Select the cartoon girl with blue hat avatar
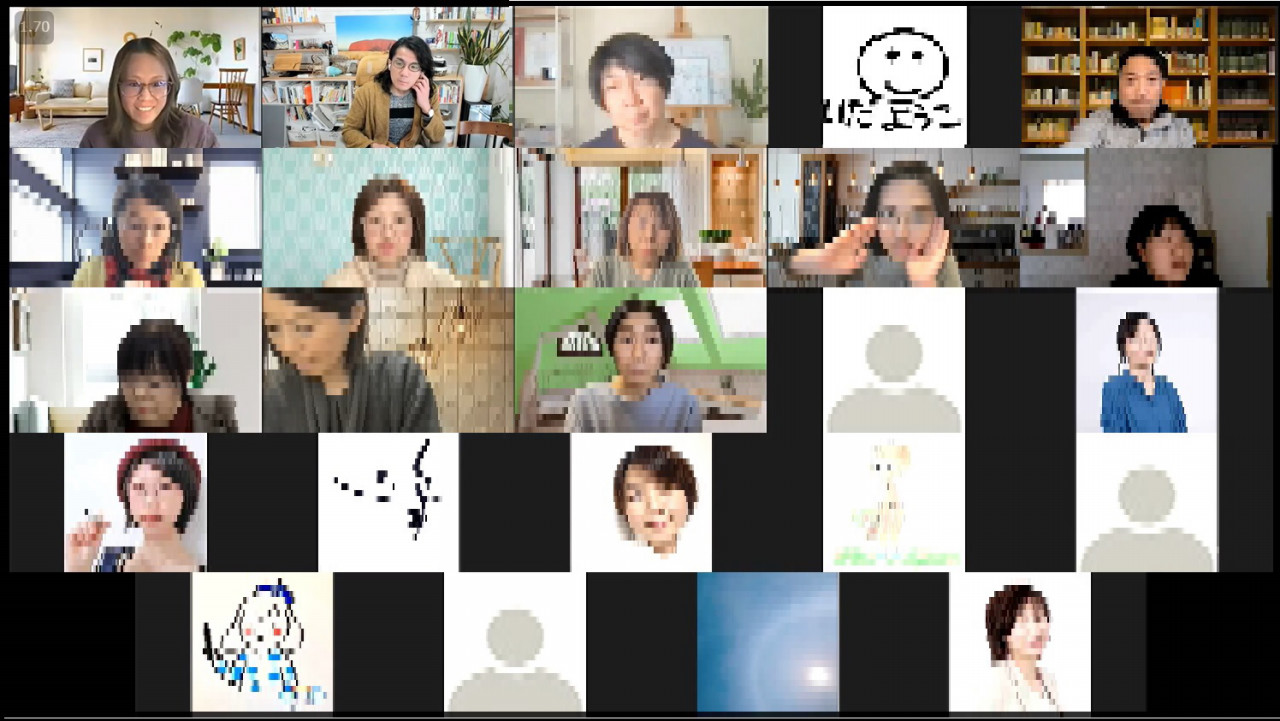Screen dimensions: 1280x721 click(x=262, y=642)
